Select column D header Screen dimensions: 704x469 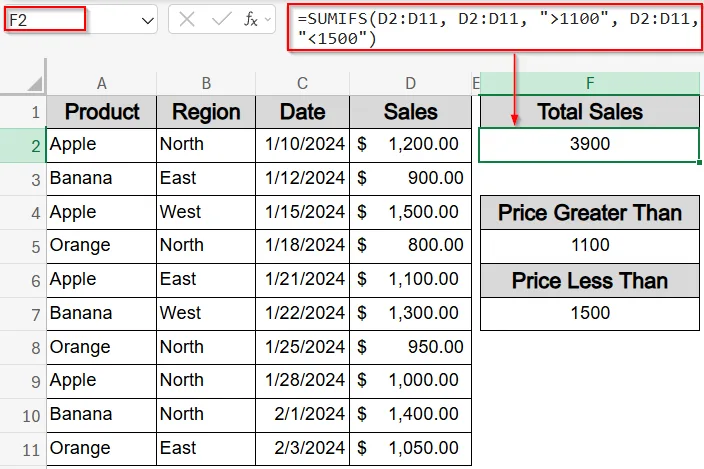tap(410, 83)
